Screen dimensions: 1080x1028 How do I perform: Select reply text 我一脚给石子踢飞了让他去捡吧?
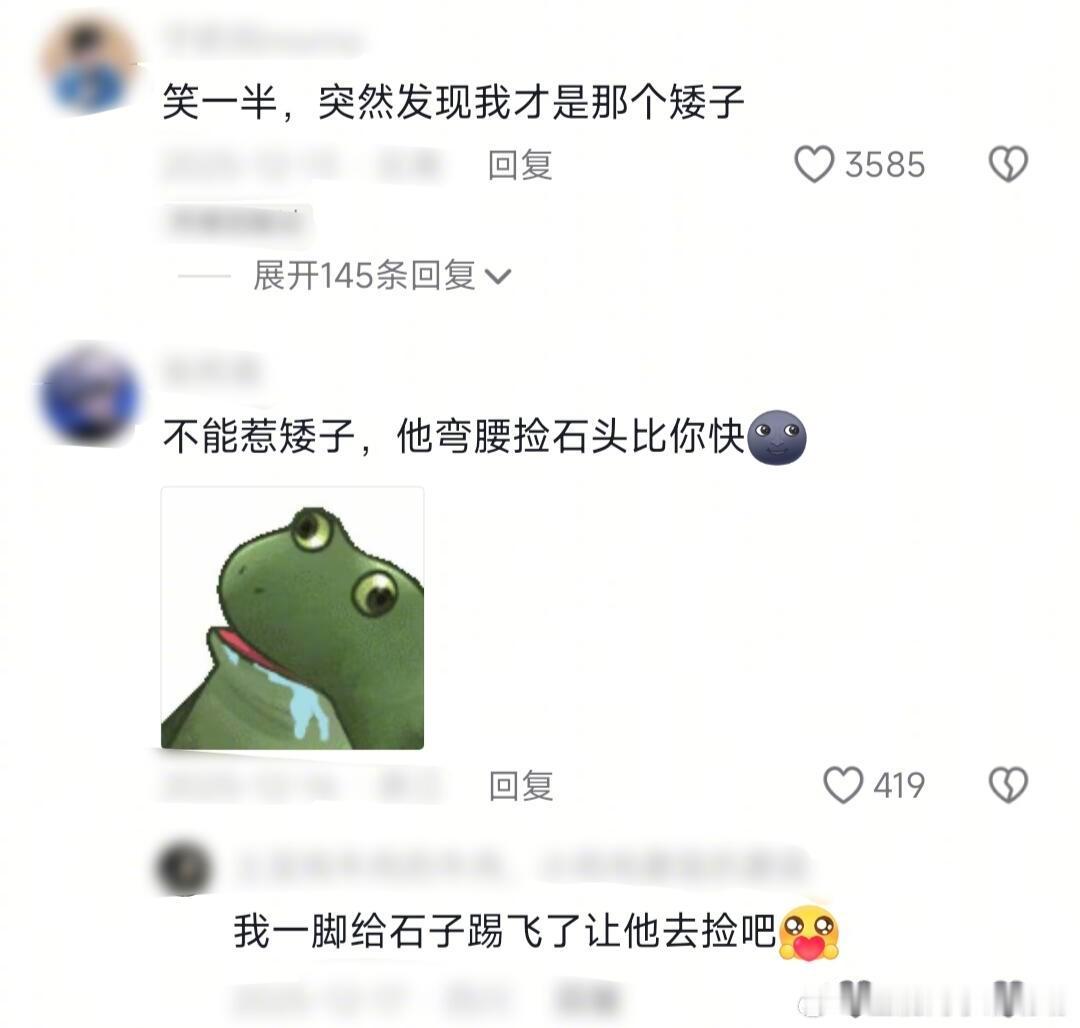505,931
